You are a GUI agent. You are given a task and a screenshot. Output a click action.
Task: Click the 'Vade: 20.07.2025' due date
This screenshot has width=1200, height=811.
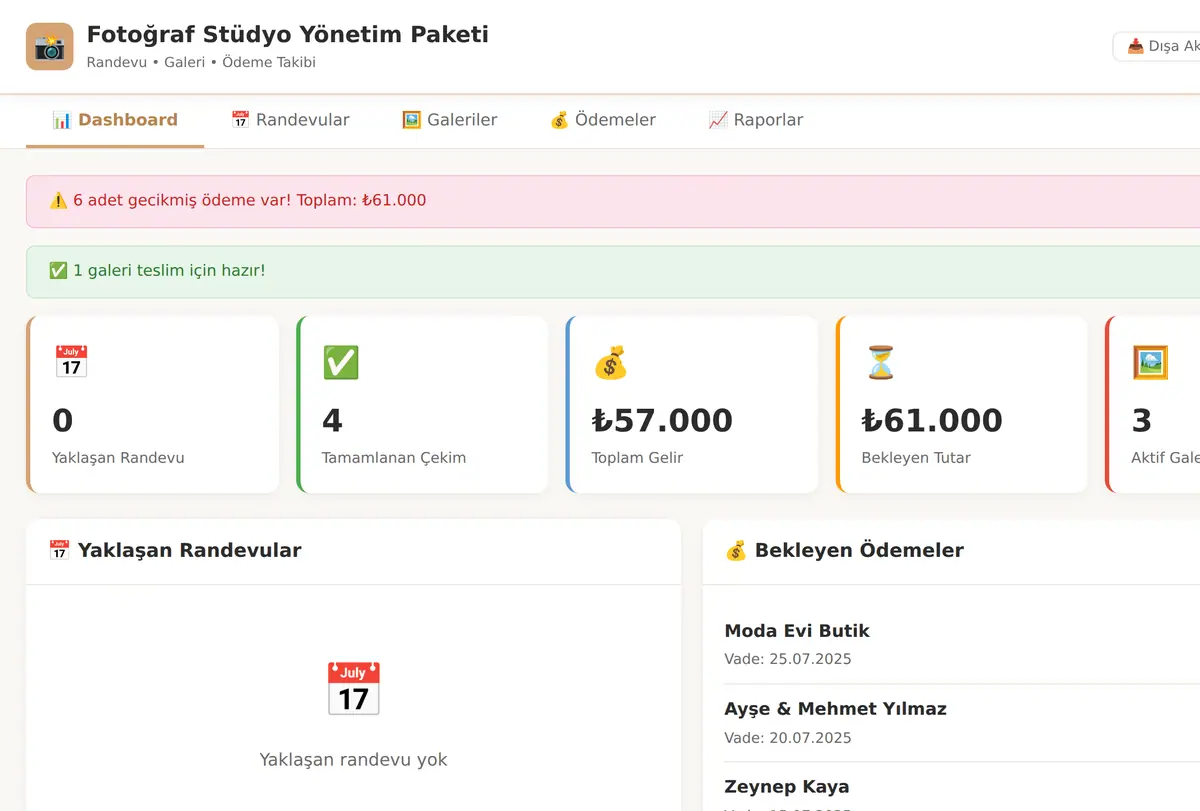[x=788, y=738]
